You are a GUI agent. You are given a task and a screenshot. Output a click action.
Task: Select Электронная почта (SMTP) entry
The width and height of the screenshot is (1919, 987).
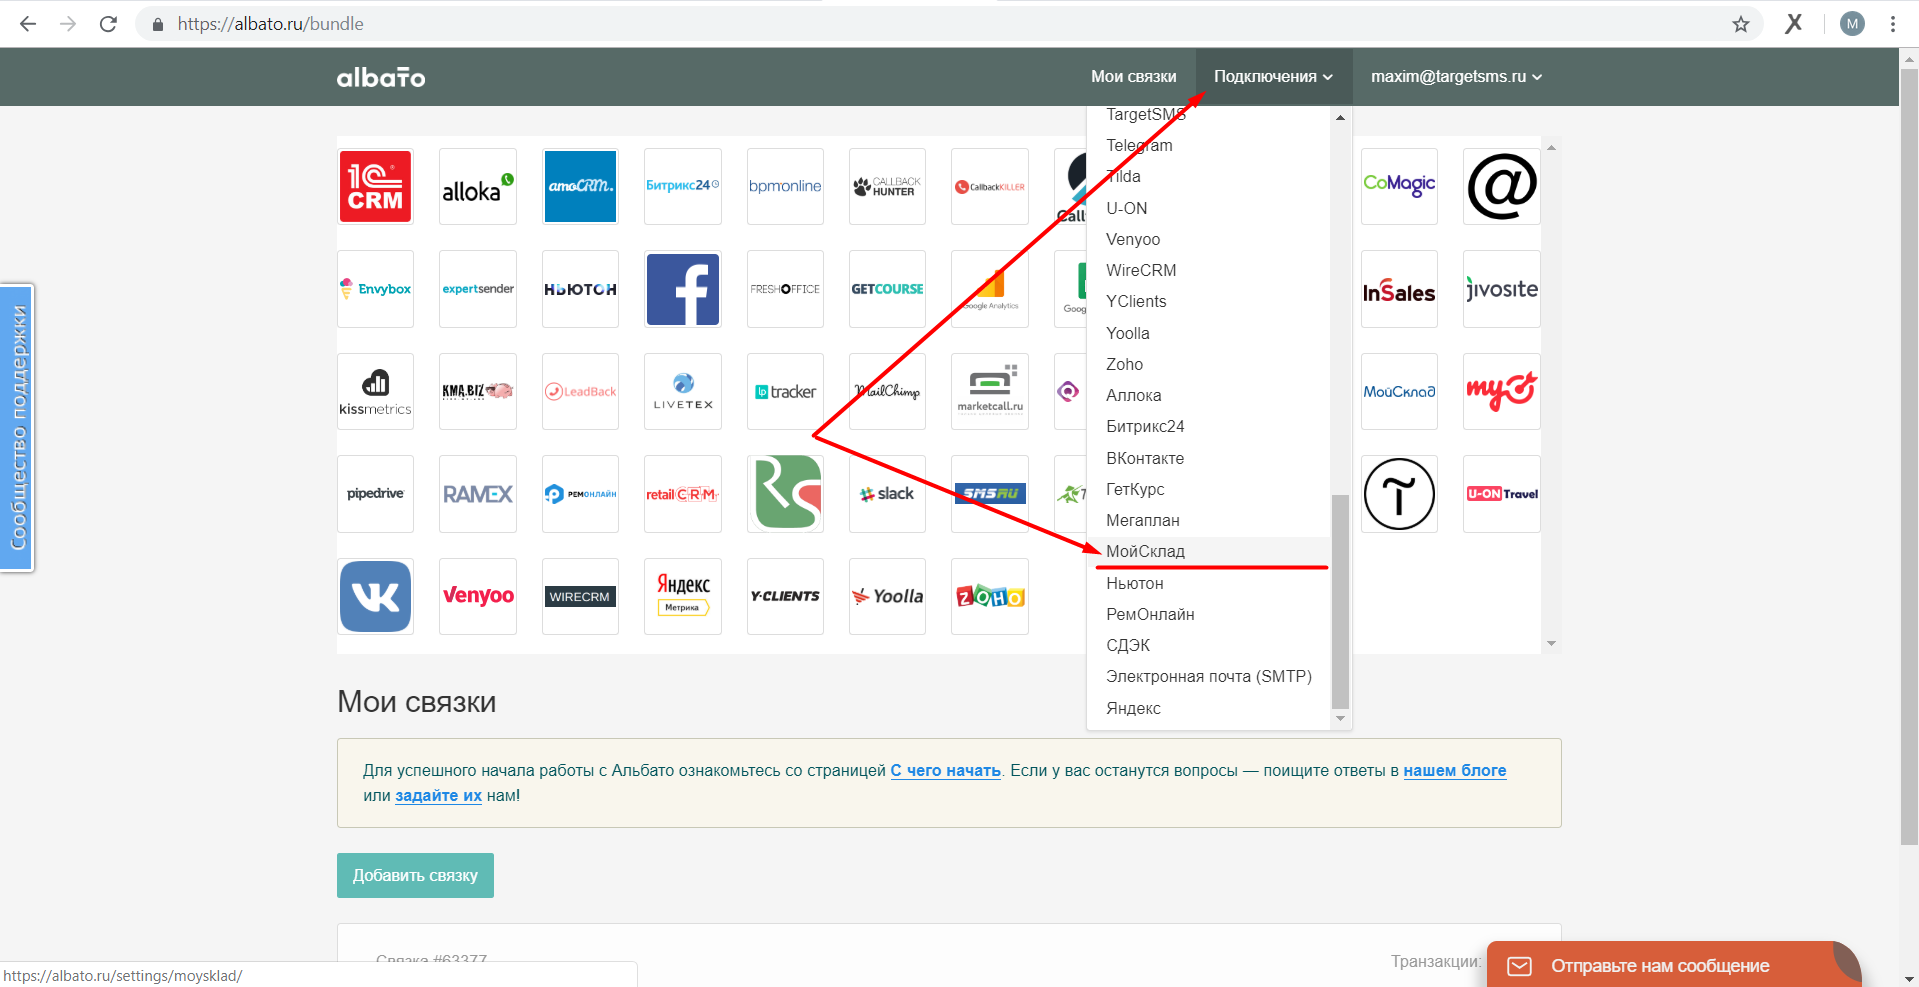tap(1208, 677)
